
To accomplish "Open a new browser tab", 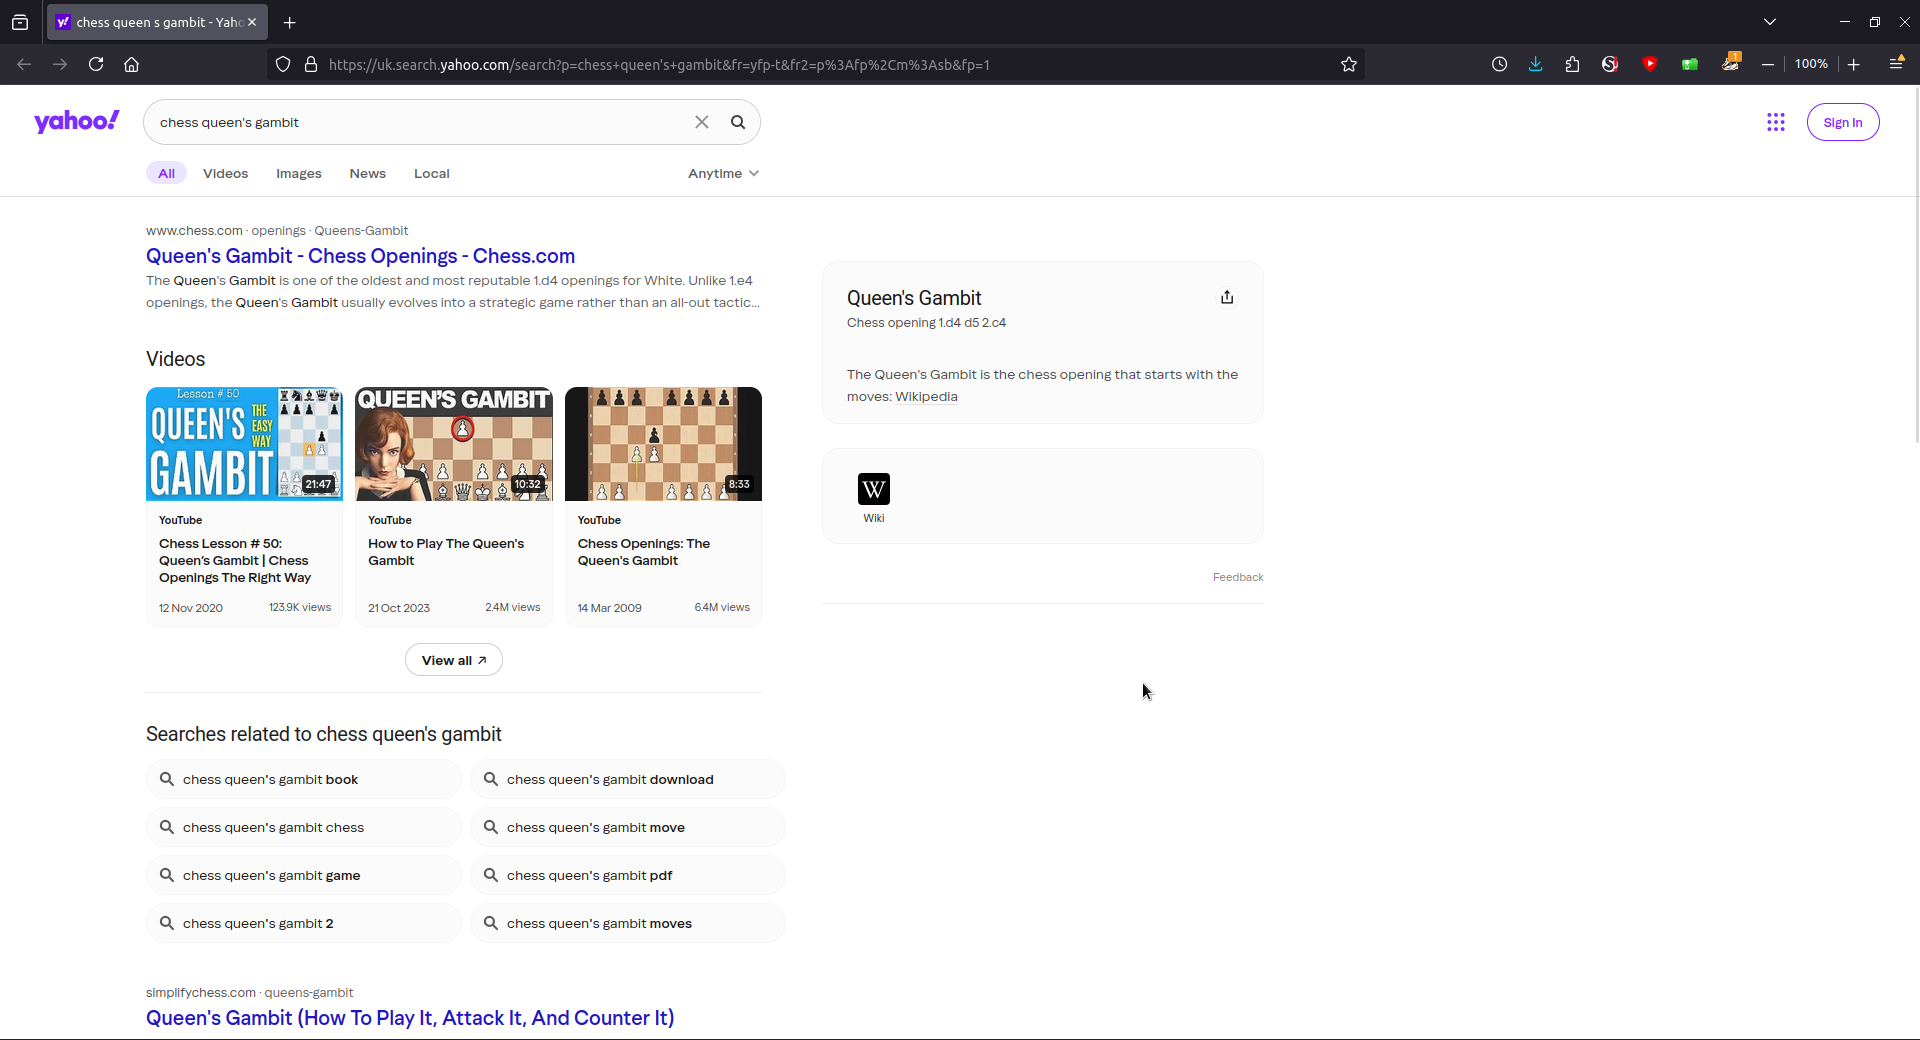I will pos(290,22).
